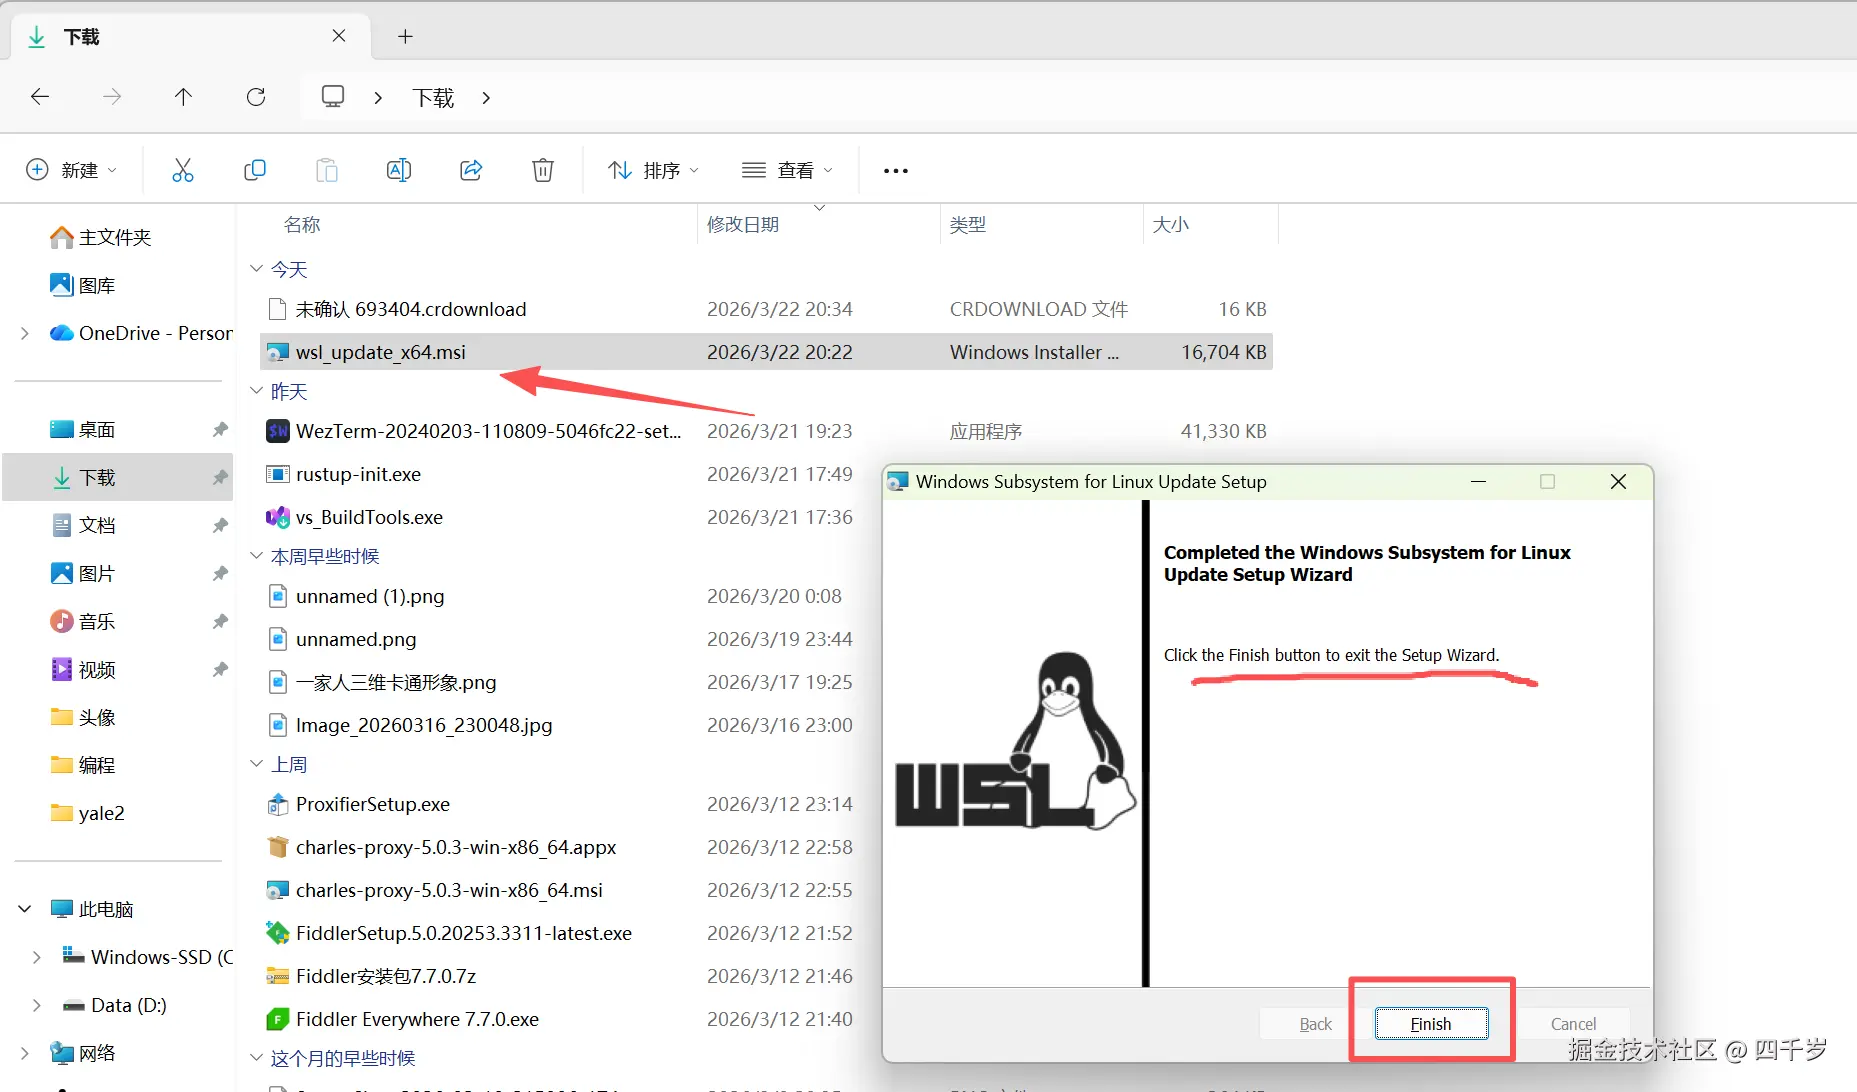
Task: Expand the OneDrive tree node
Action: pos(25,333)
